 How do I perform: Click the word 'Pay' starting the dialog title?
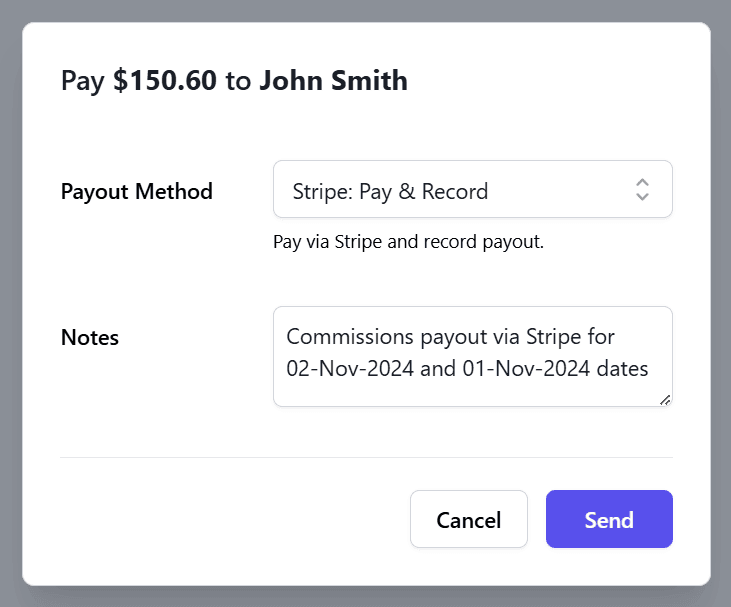[x=83, y=81]
